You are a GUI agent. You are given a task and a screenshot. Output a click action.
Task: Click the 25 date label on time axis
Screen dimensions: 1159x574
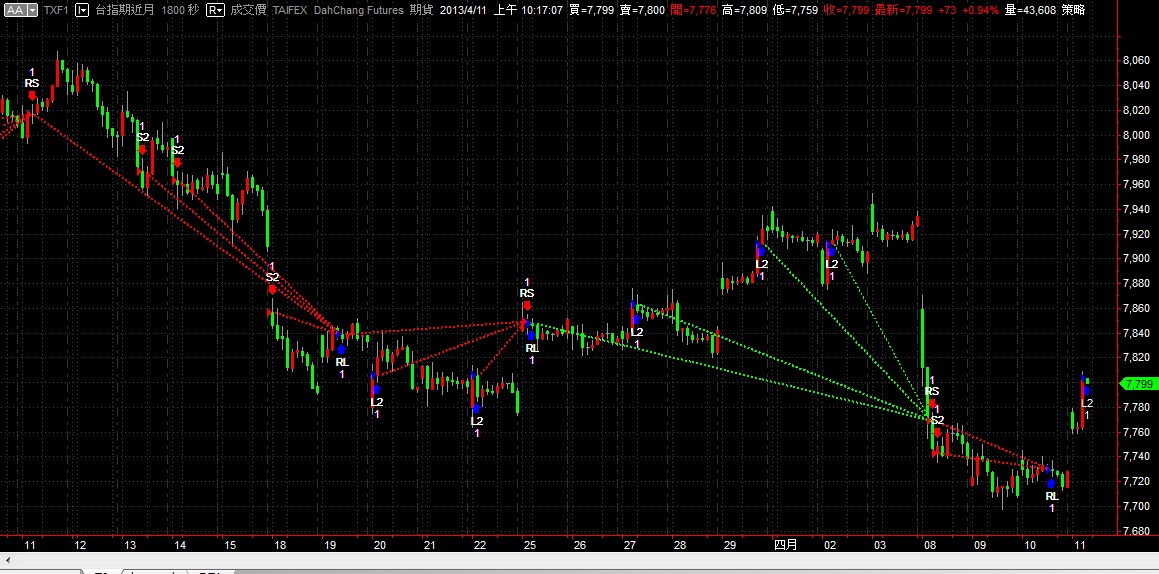[529, 545]
